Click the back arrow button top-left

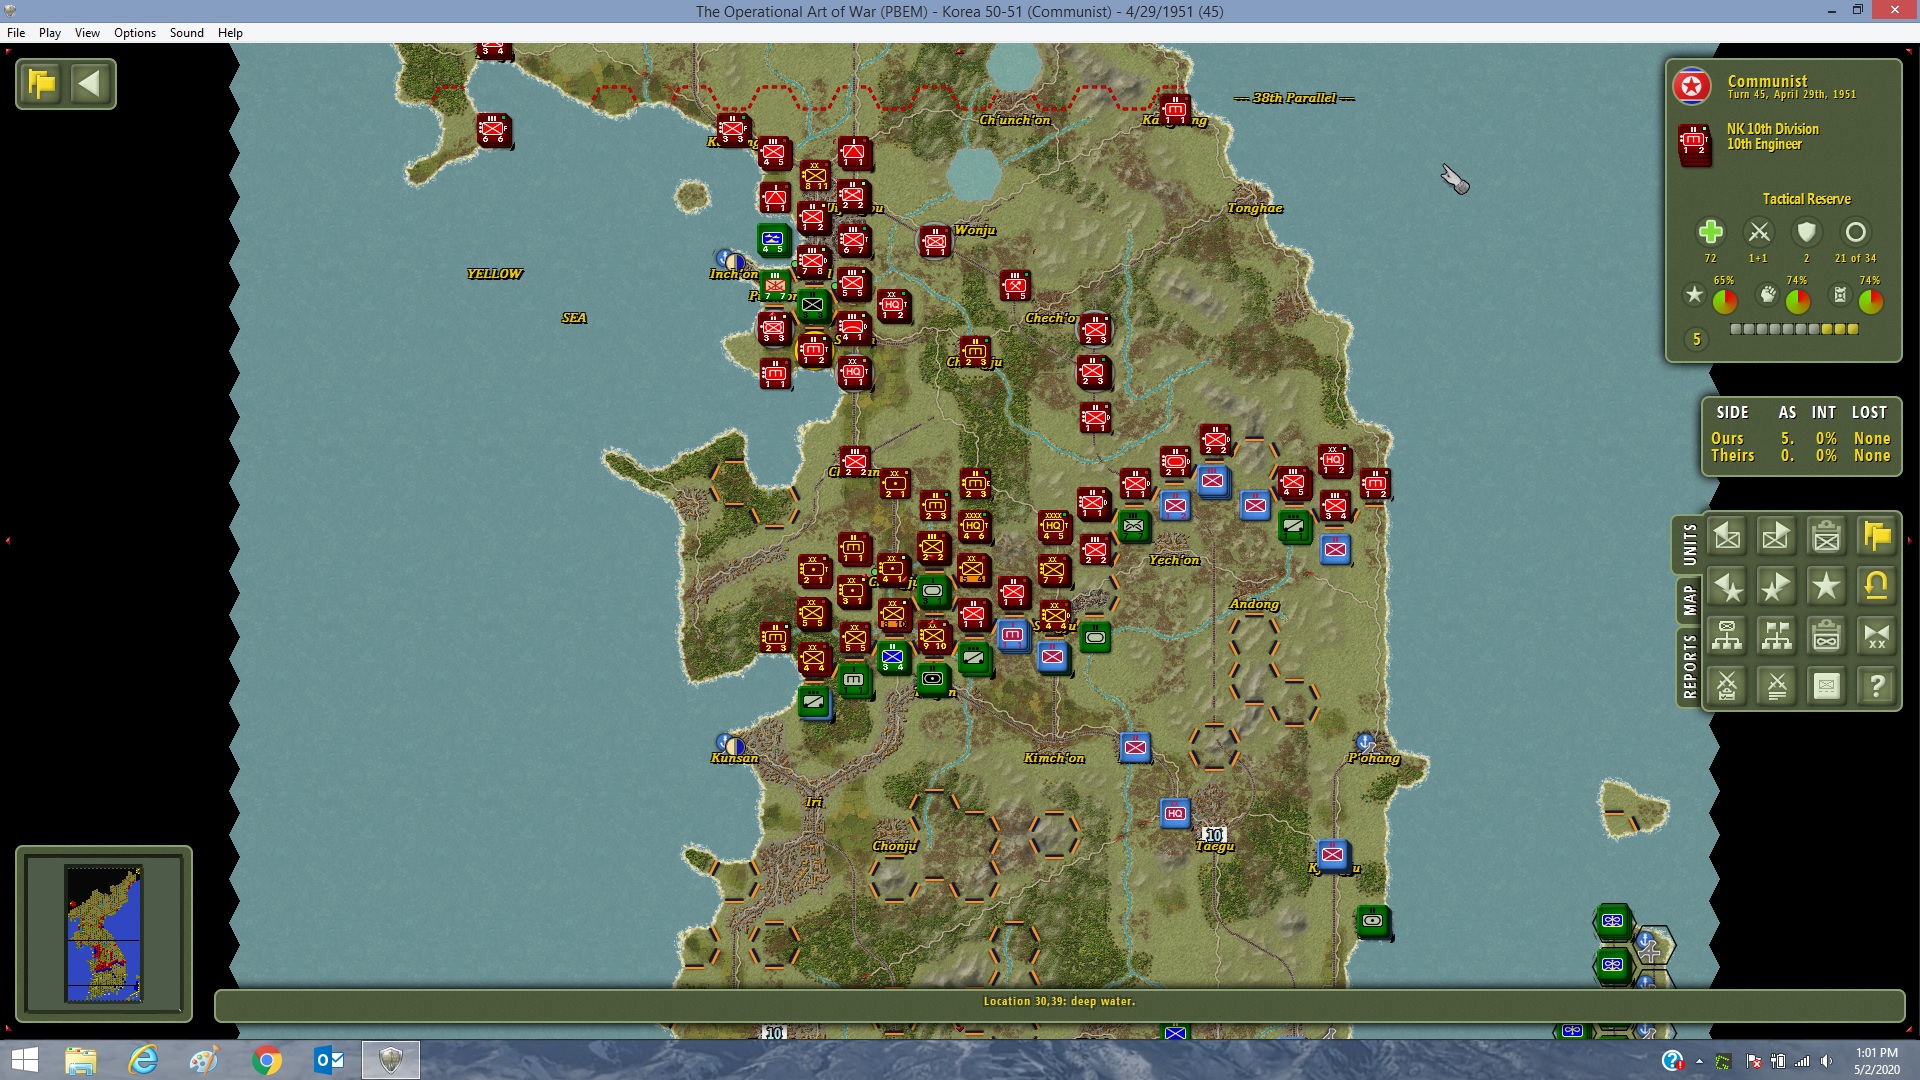[90, 83]
